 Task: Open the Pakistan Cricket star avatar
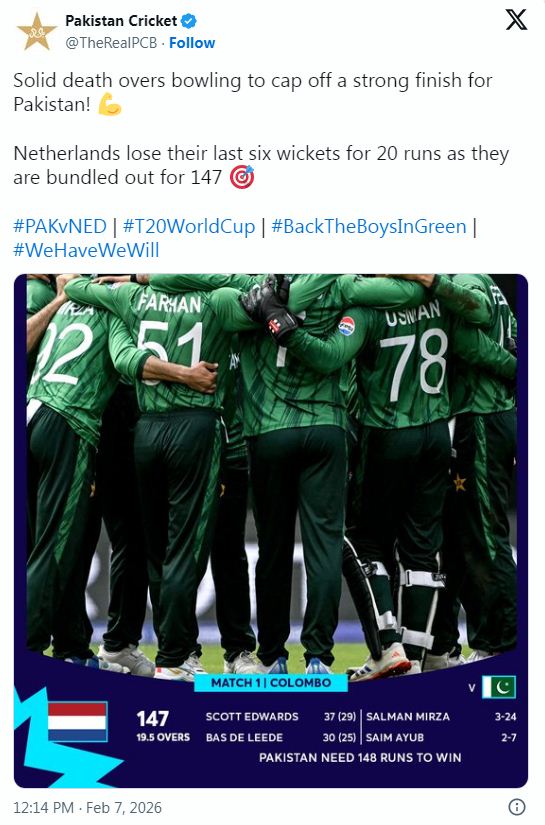tap(36, 32)
